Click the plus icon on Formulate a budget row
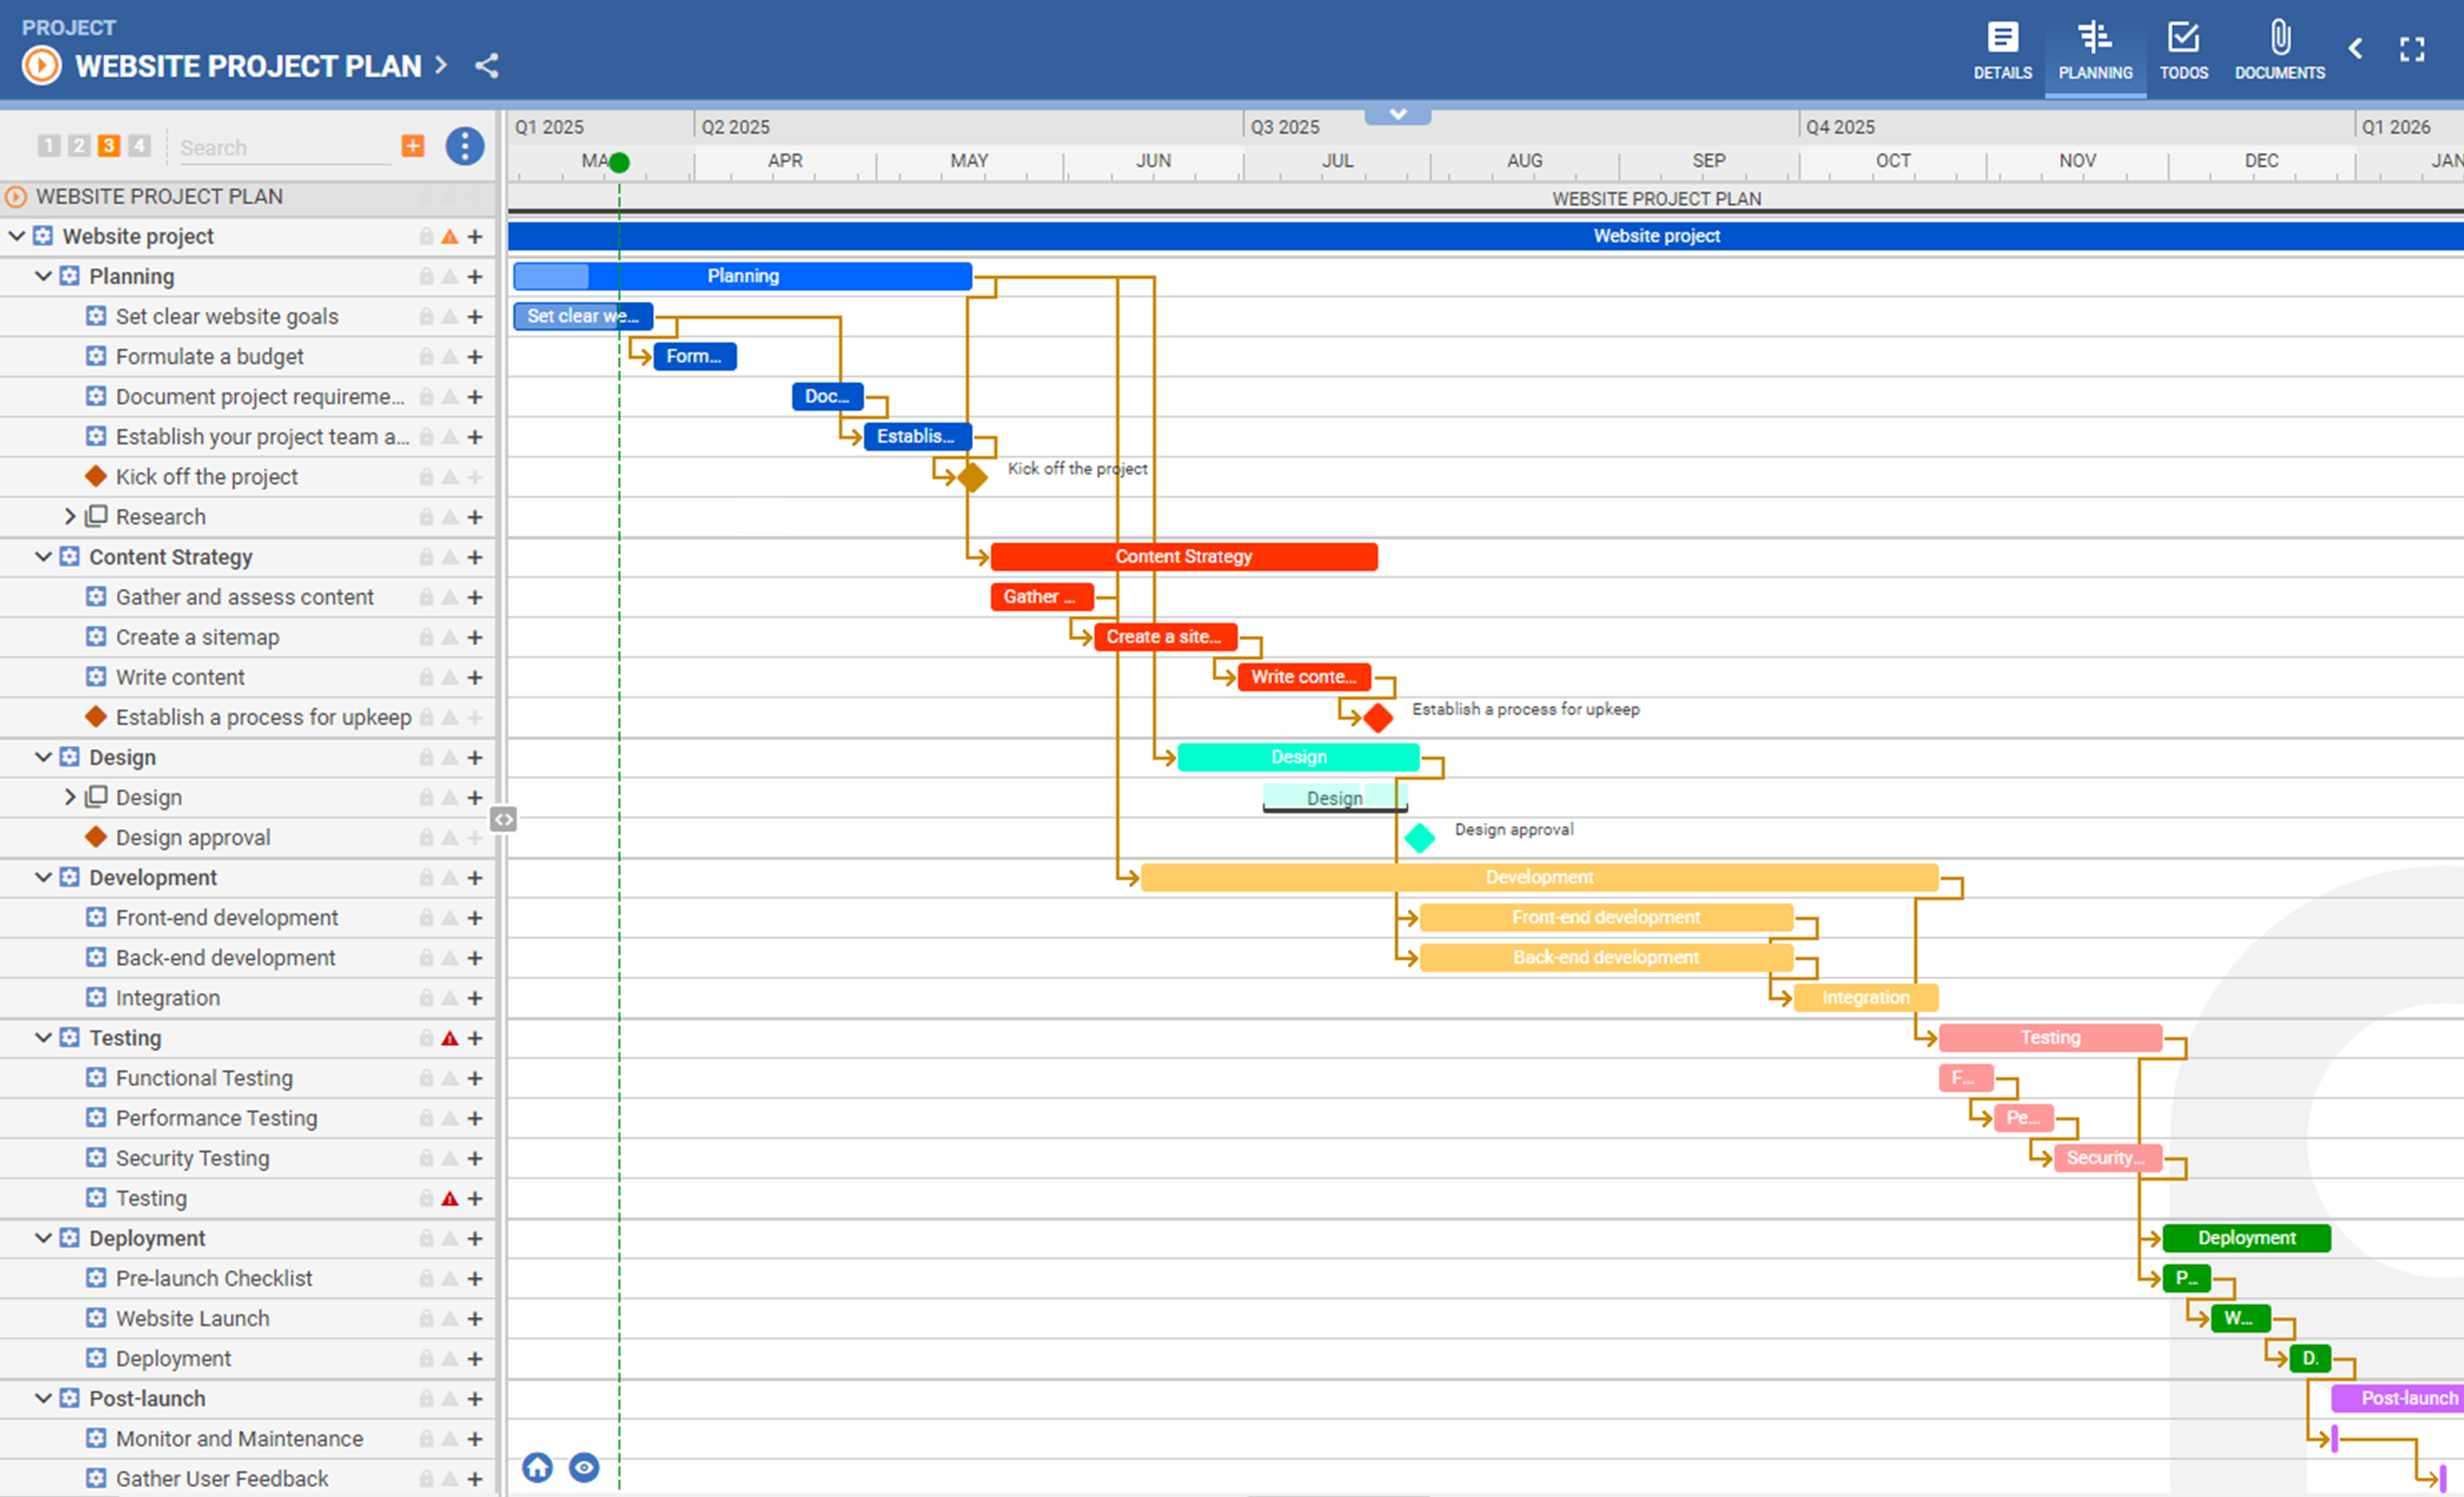 (x=475, y=357)
